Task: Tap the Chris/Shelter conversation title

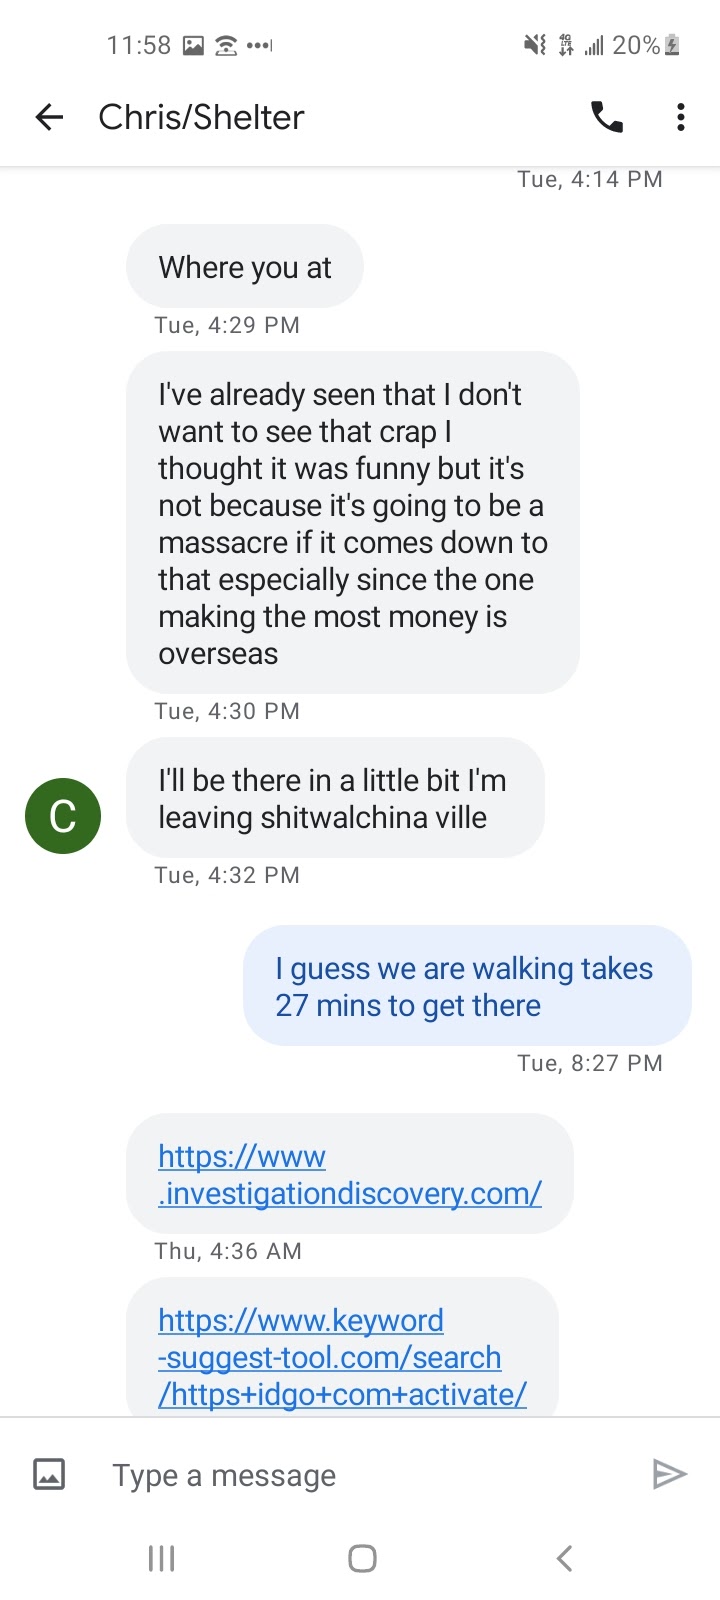Action: [201, 117]
